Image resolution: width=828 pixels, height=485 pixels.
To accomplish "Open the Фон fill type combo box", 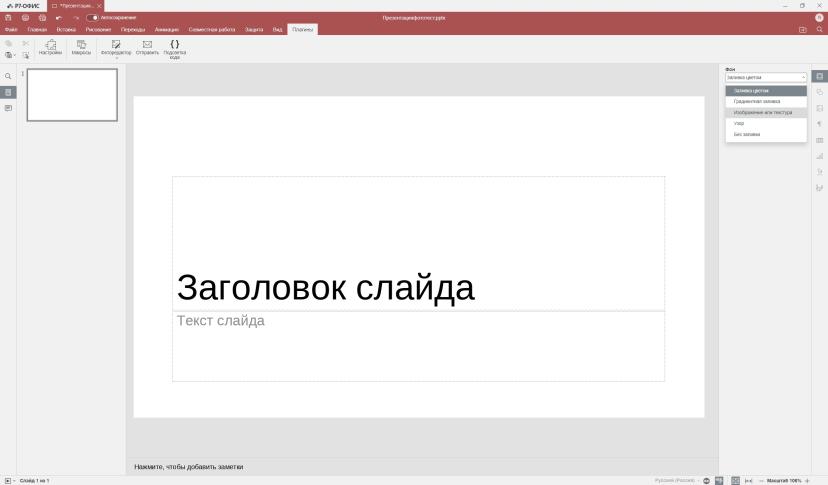I will (x=766, y=77).
